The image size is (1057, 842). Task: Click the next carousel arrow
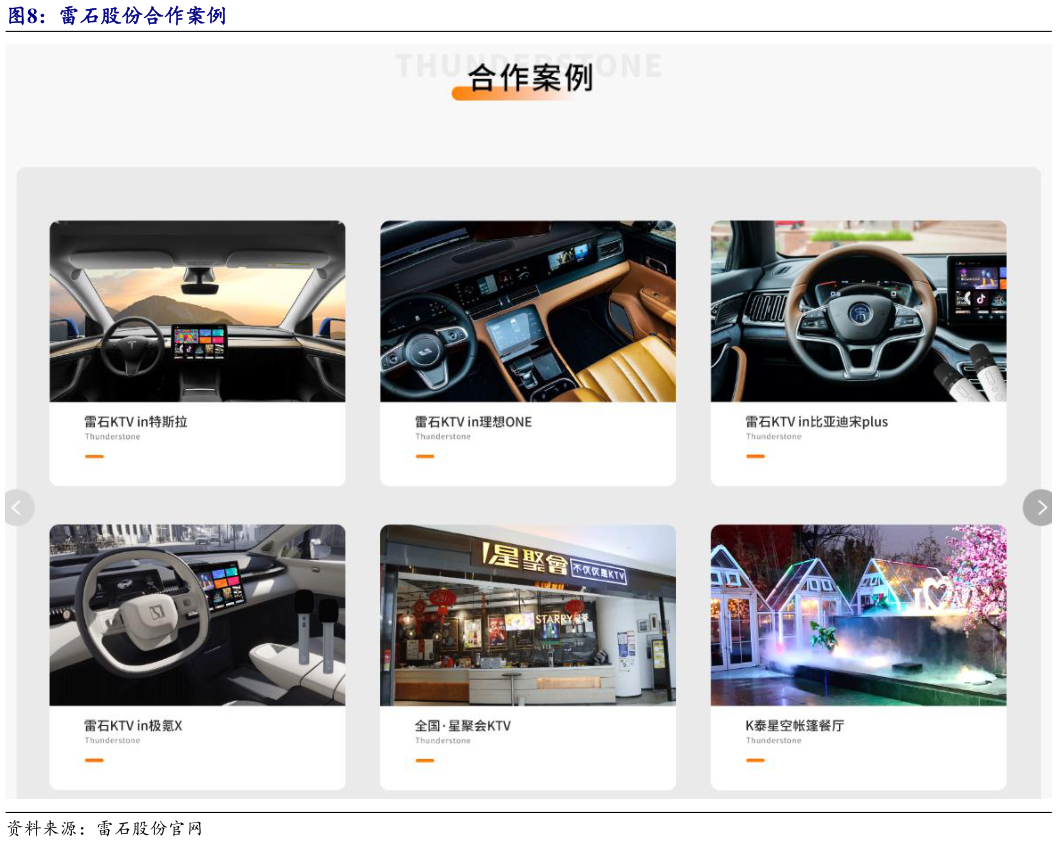coord(1038,507)
